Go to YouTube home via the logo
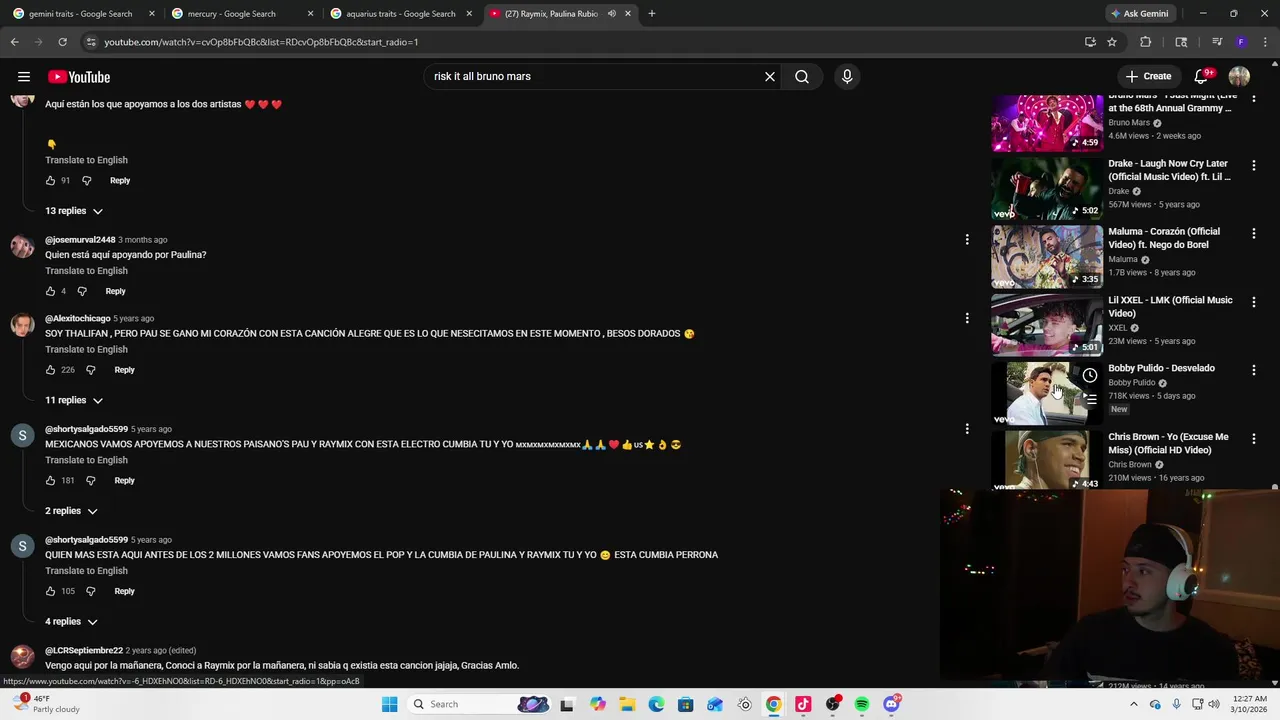Image resolution: width=1280 pixels, height=720 pixels. [x=79, y=77]
